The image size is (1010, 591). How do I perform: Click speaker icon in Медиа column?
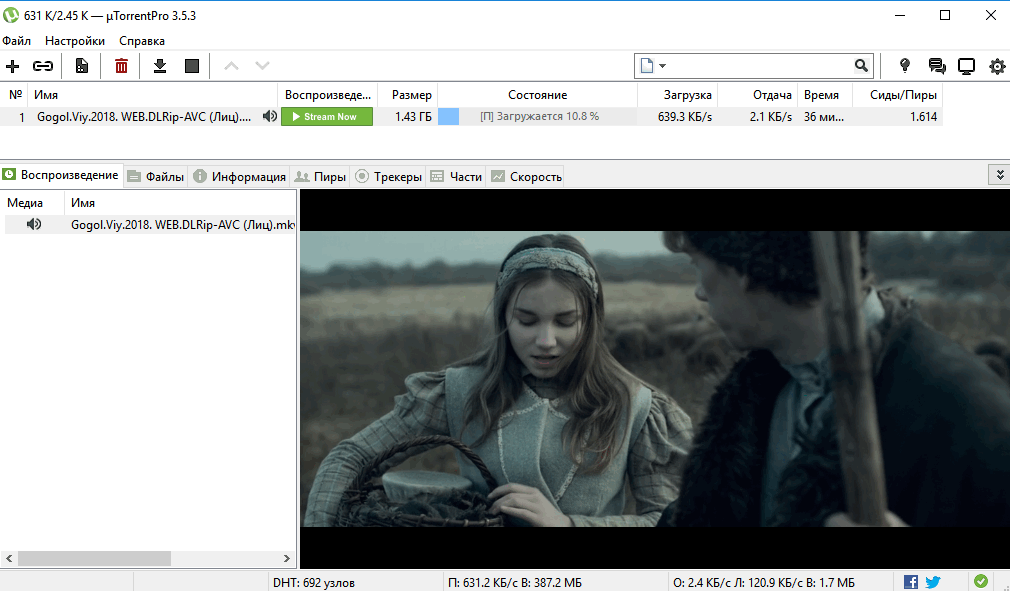[33, 224]
